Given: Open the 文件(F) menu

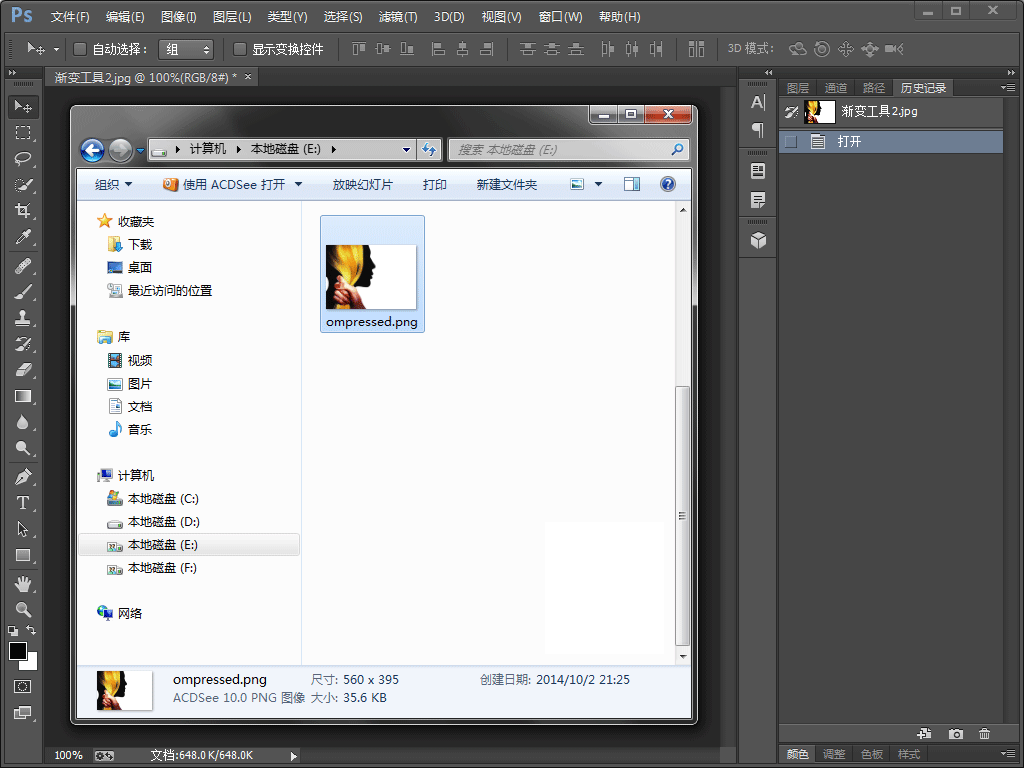Looking at the screenshot, I should 70,17.
